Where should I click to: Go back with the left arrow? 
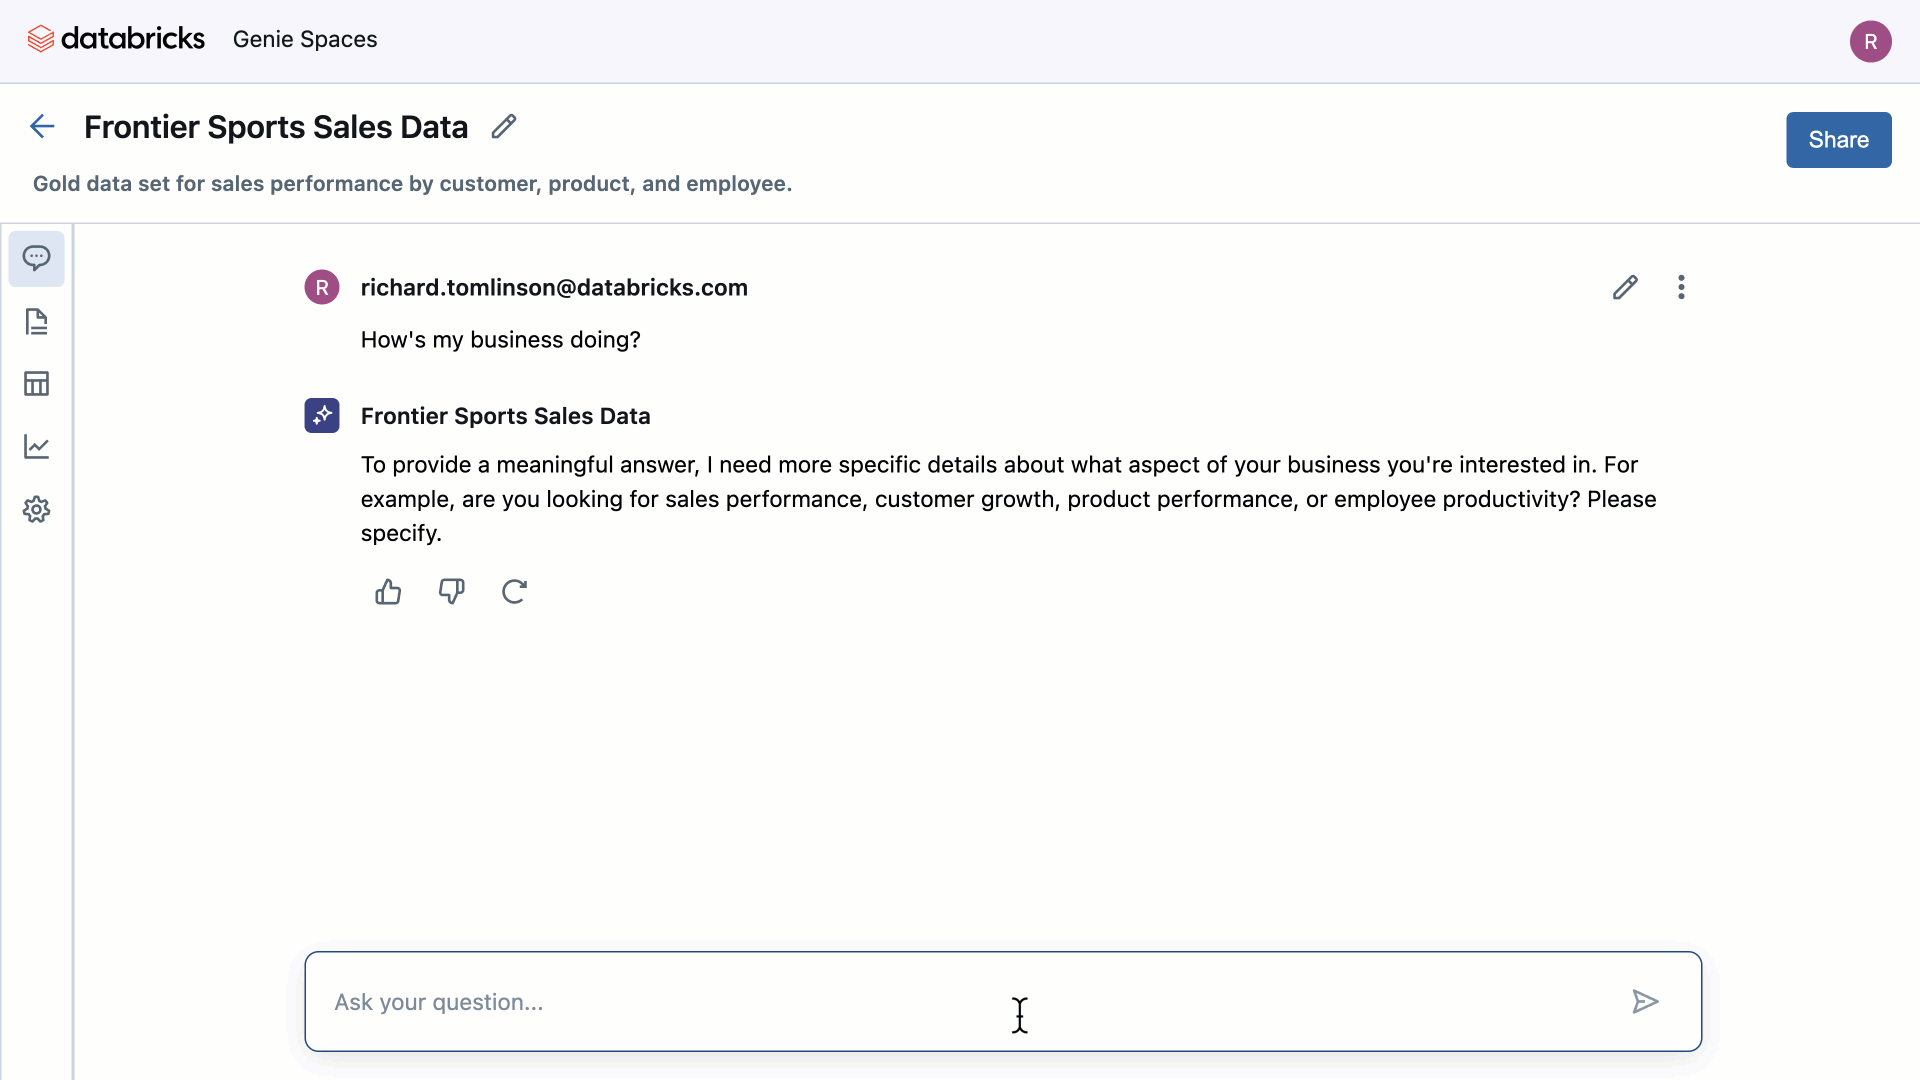coord(42,127)
